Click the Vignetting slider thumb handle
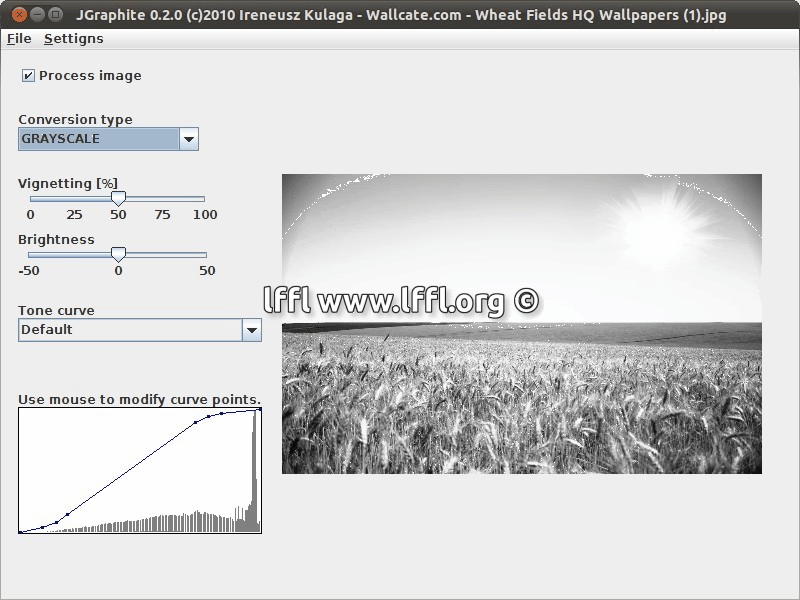Screen dimensions: 800x600 point(118,198)
